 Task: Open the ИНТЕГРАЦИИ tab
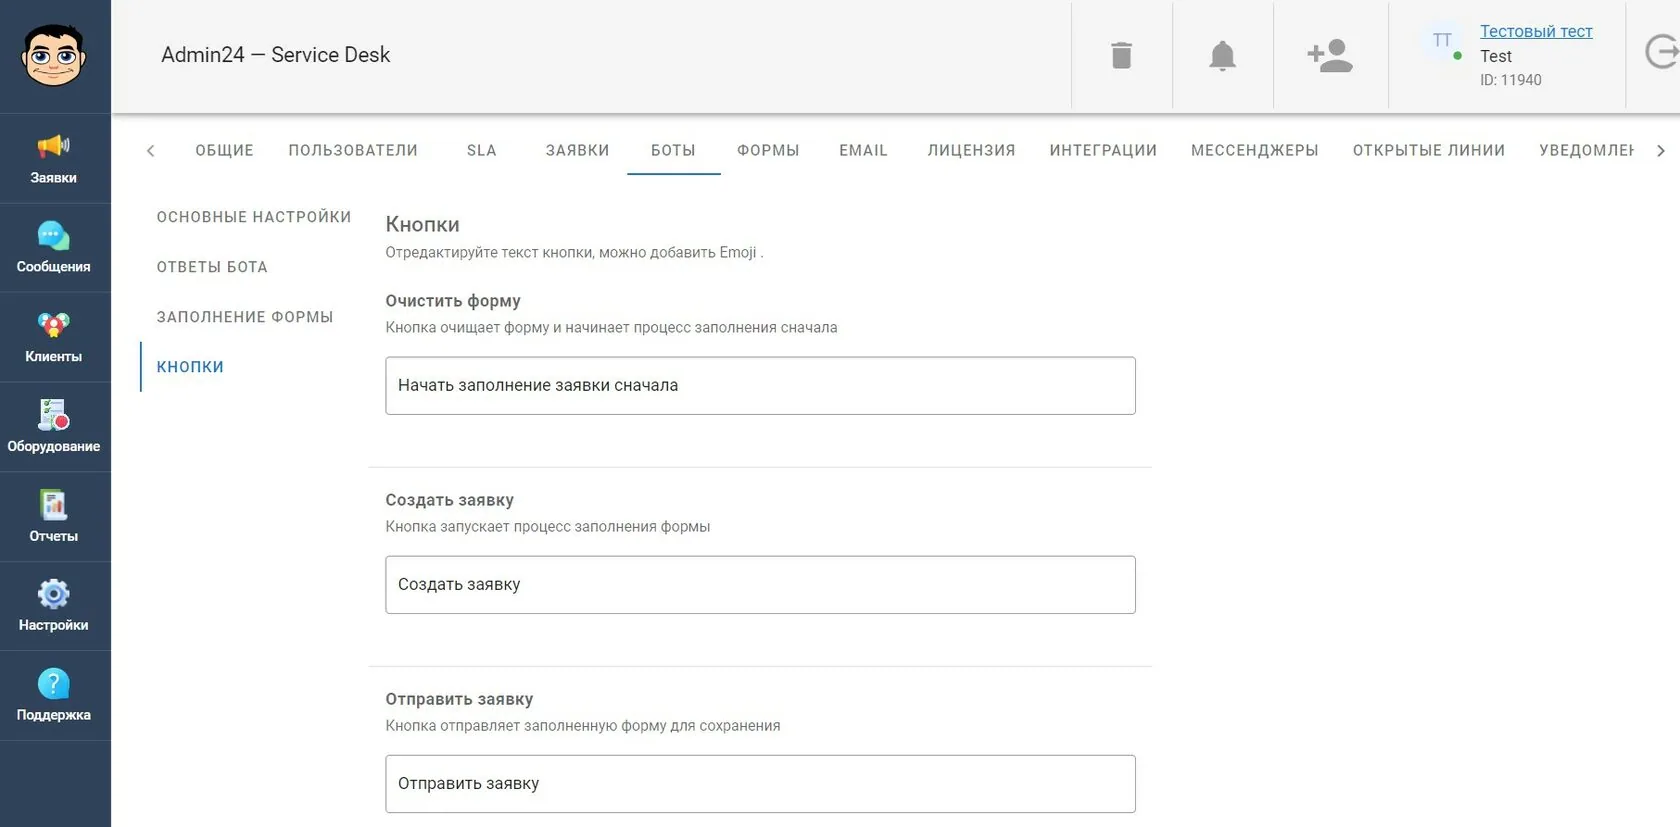click(x=1103, y=150)
